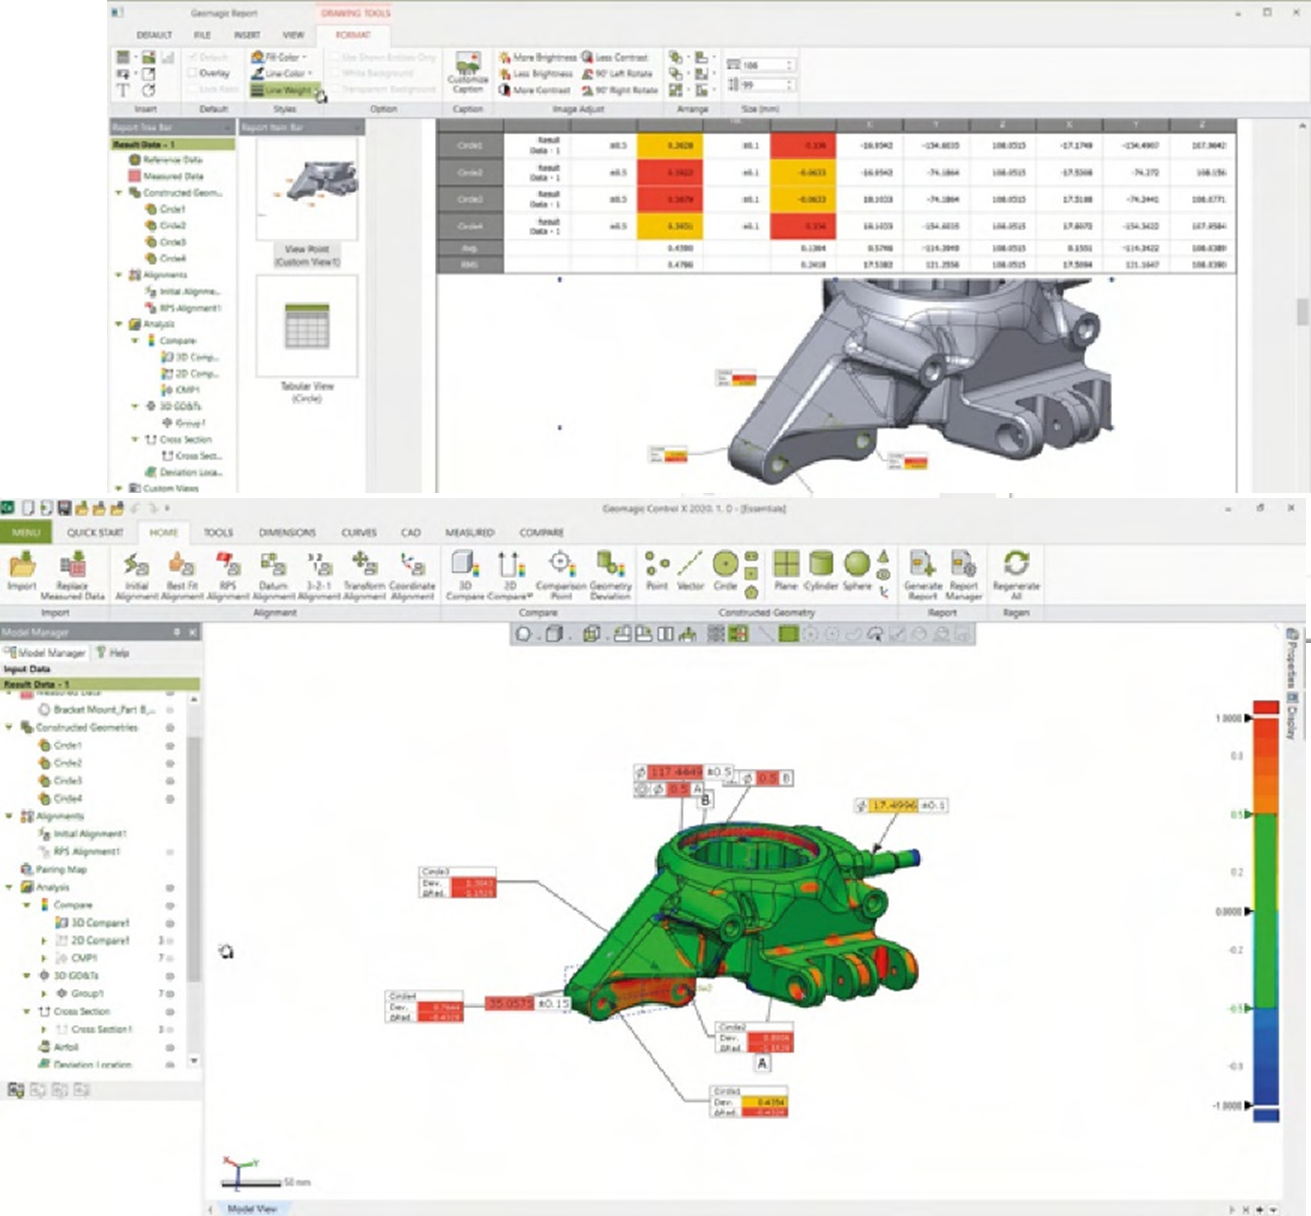Click the Import tool in Geomagic Control X

(22, 573)
